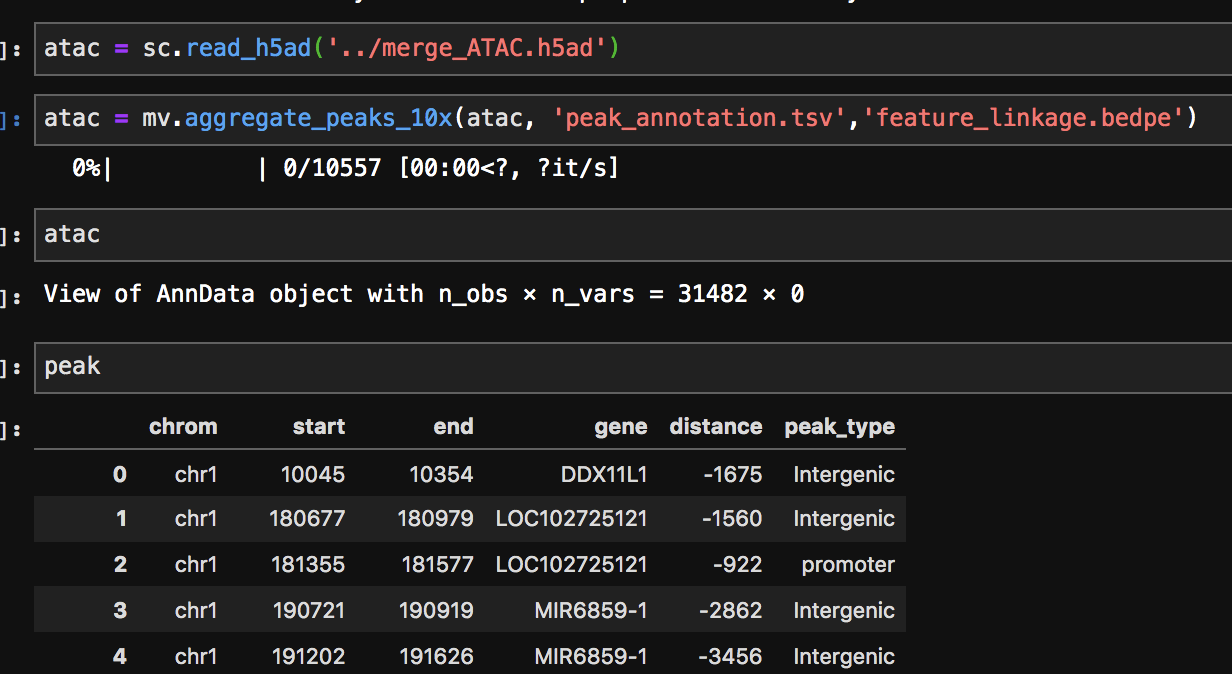Select 'LOC102725121' in the promoter row
Screen dimensions: 1232x674
point(572,565)
